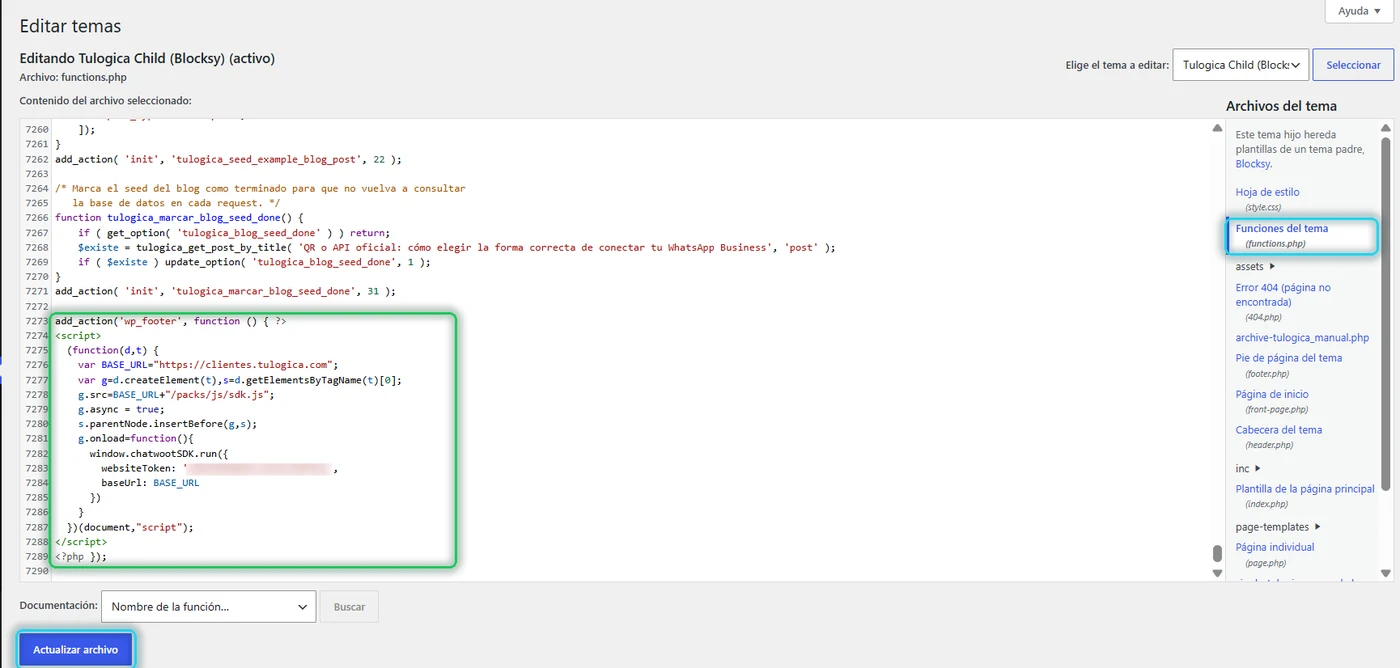Image resolution: width=1400 pixels, height=668 pixels.
Task: Click the s.parentNode.insertBefore line
Action: pyautogui.click(x=167, y=424)
